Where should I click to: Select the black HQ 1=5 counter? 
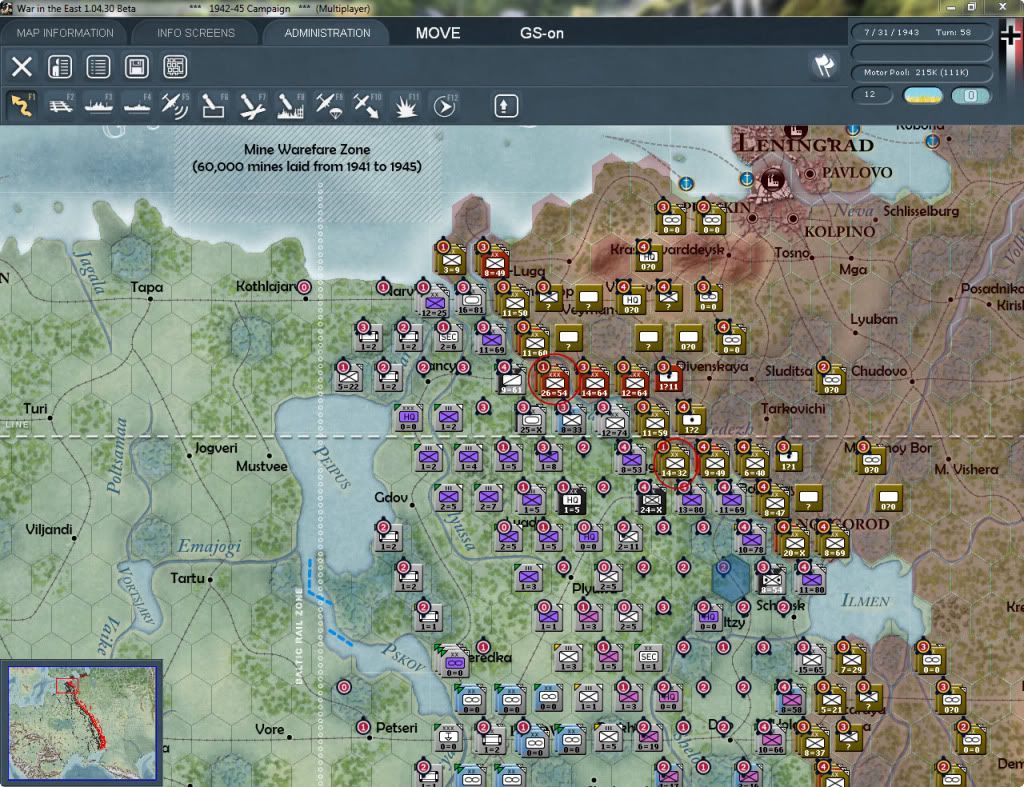point(571,501)
